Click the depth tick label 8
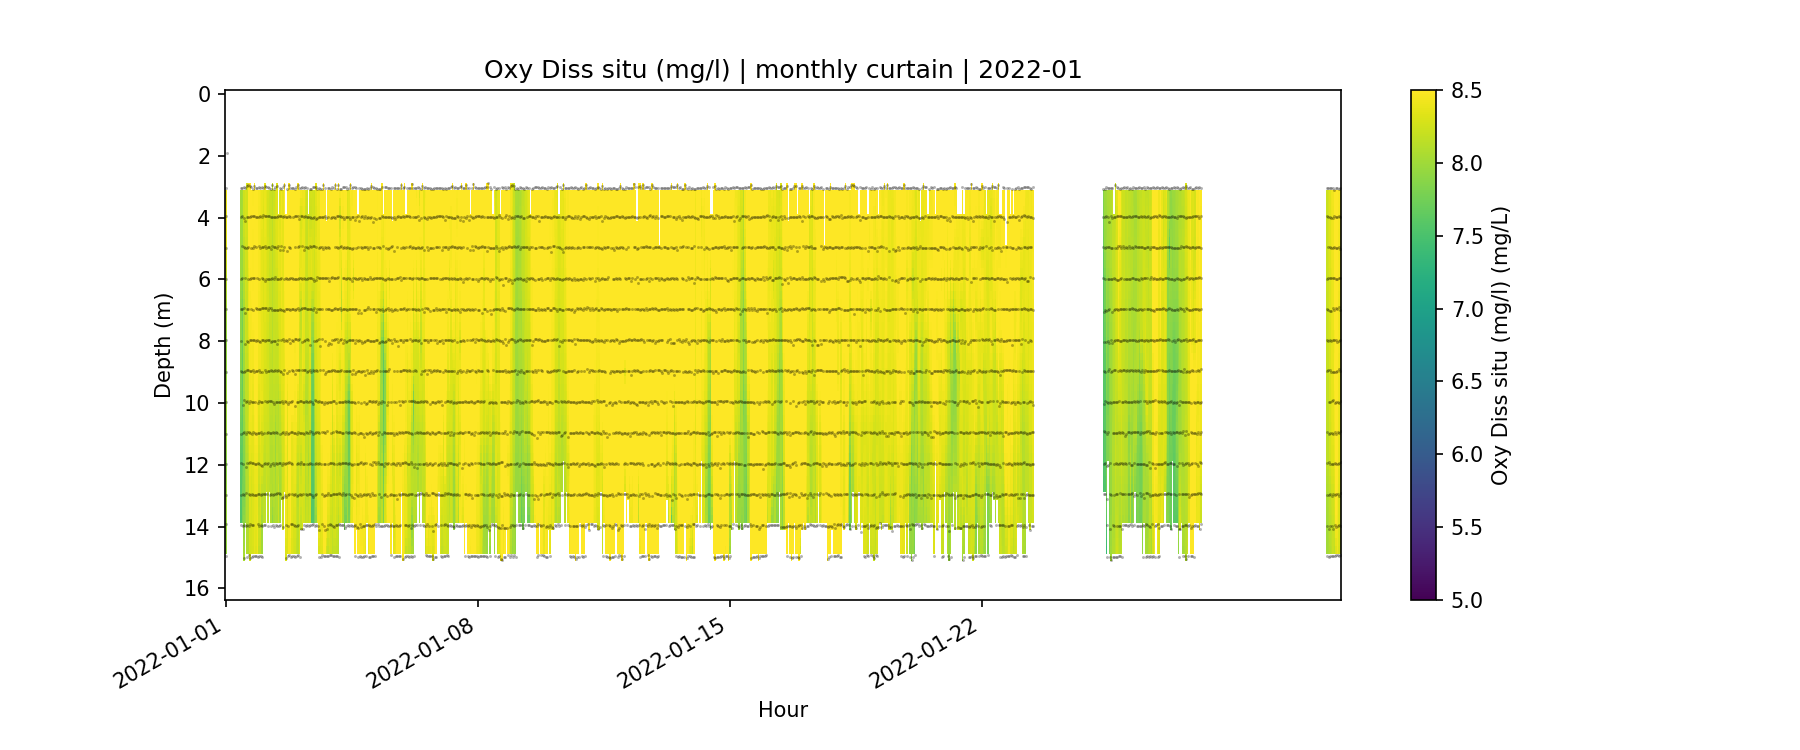Viewport: 1800px width, 750px height. pos(205,341)
